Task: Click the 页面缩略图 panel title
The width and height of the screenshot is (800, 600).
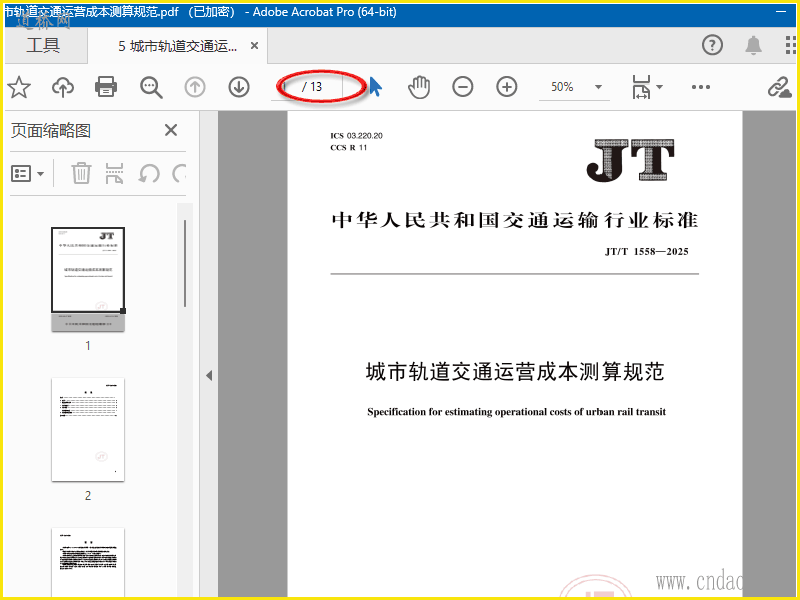Action: click(51, 131)
